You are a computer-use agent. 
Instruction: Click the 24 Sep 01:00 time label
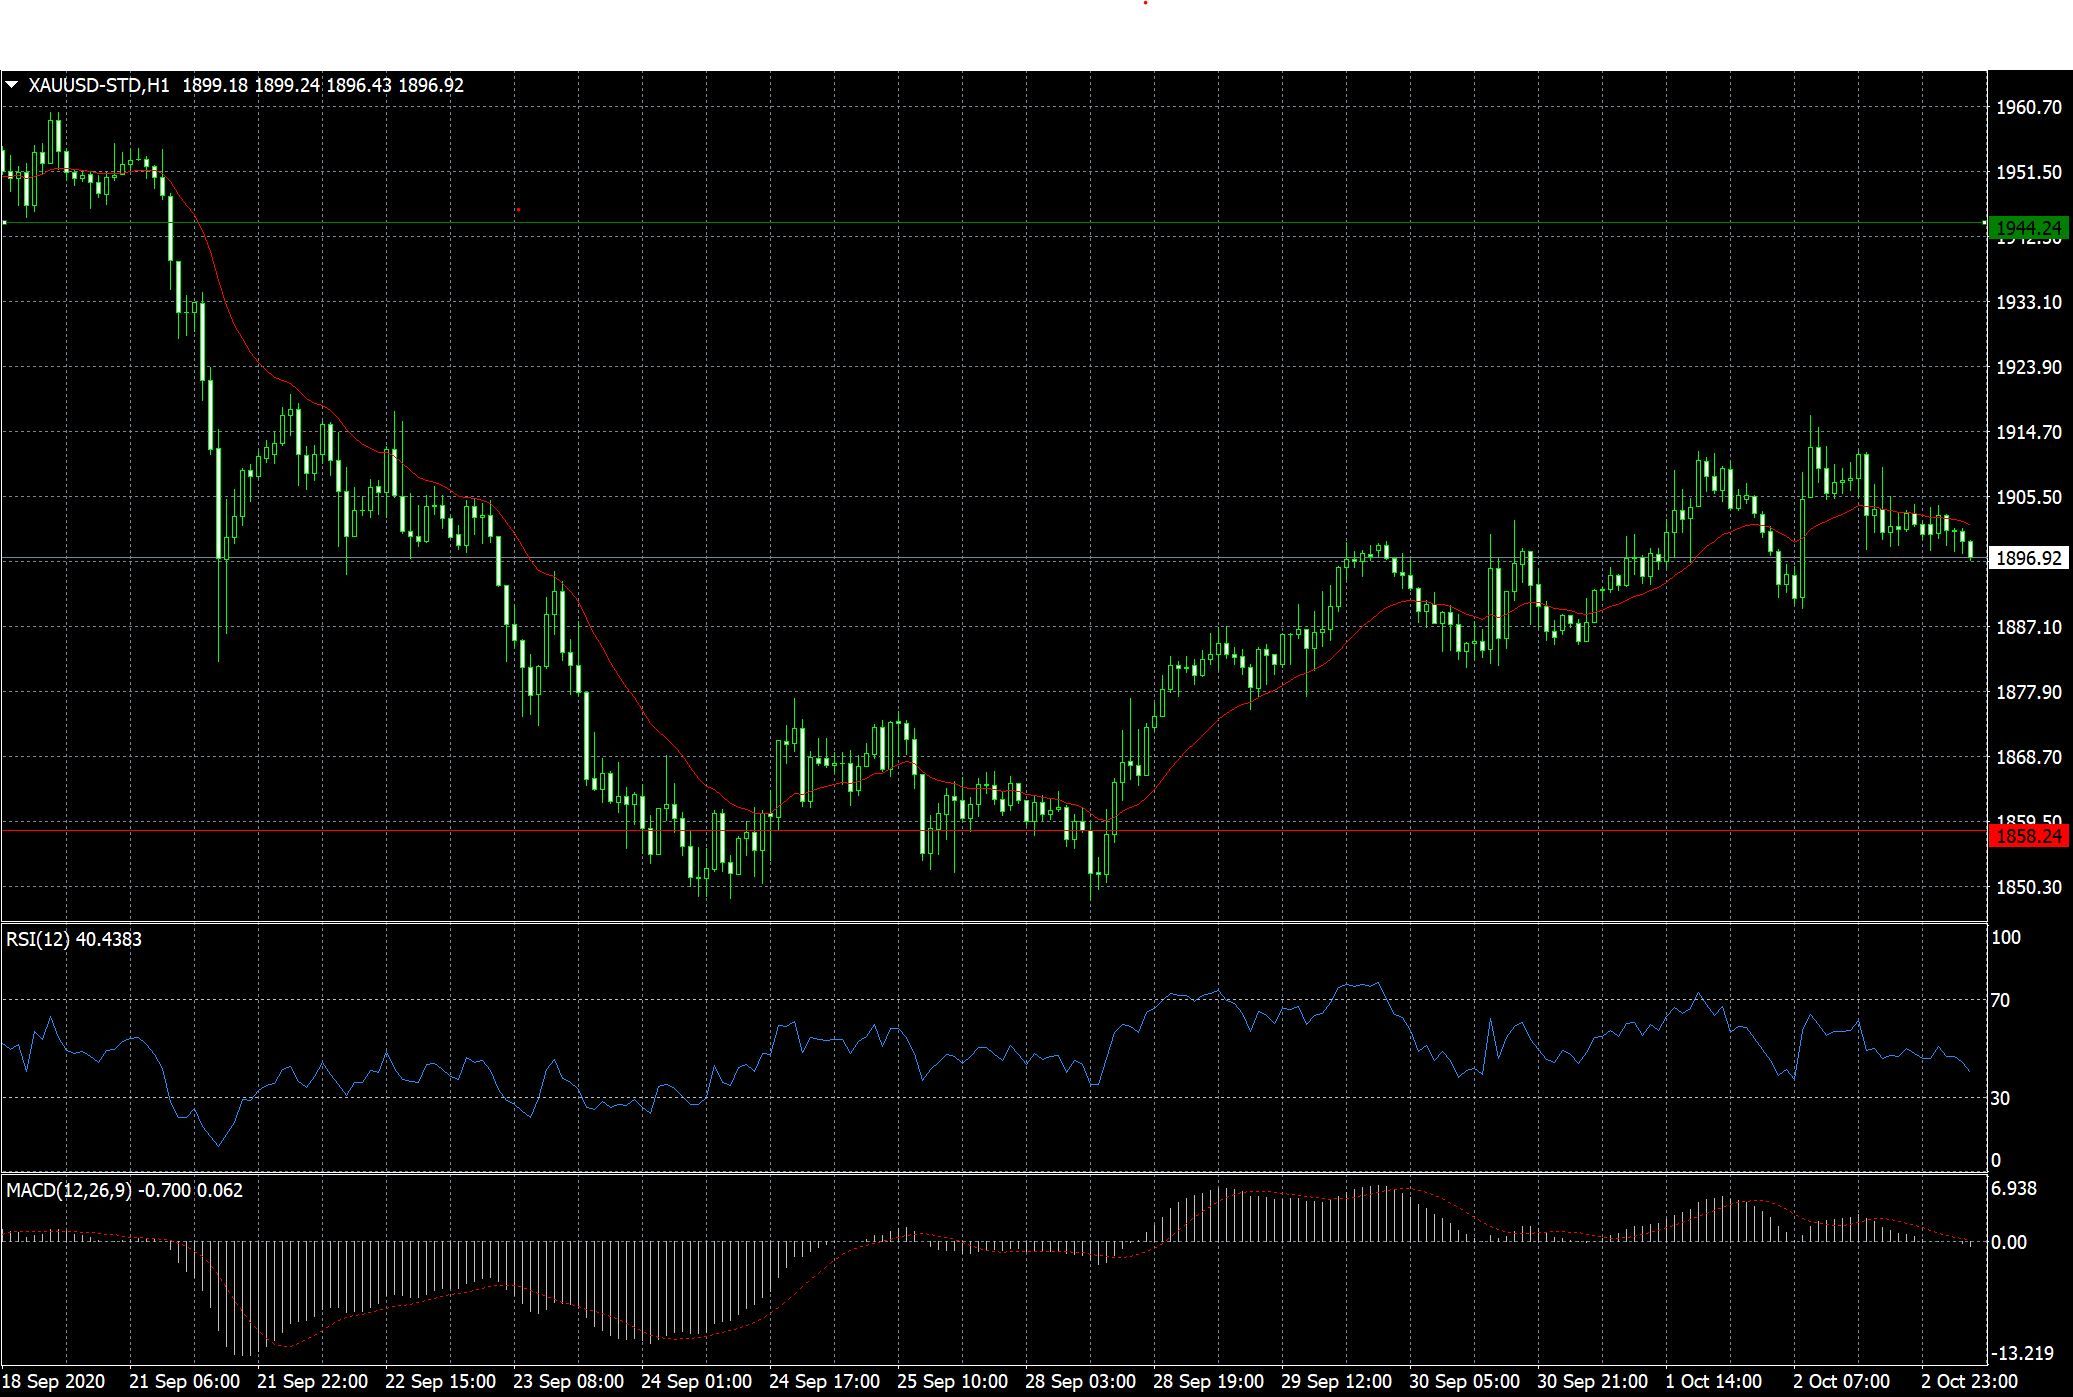coord(695,1381)
